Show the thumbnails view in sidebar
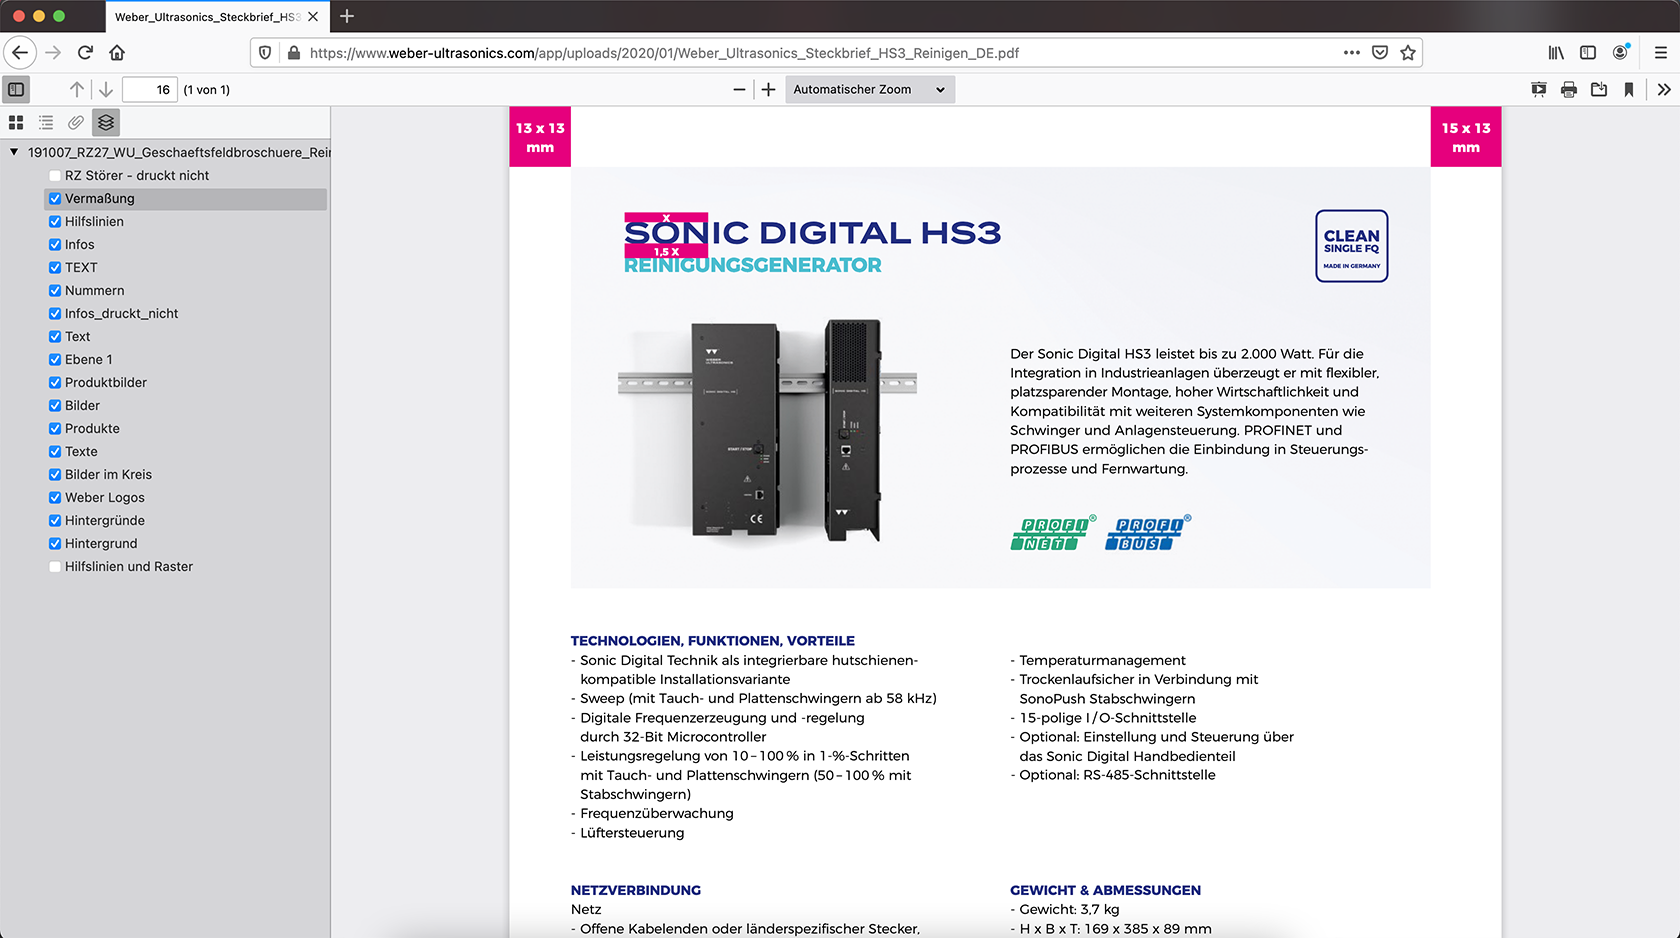This screenshot has width=1680, height=938. pos(16,123)
